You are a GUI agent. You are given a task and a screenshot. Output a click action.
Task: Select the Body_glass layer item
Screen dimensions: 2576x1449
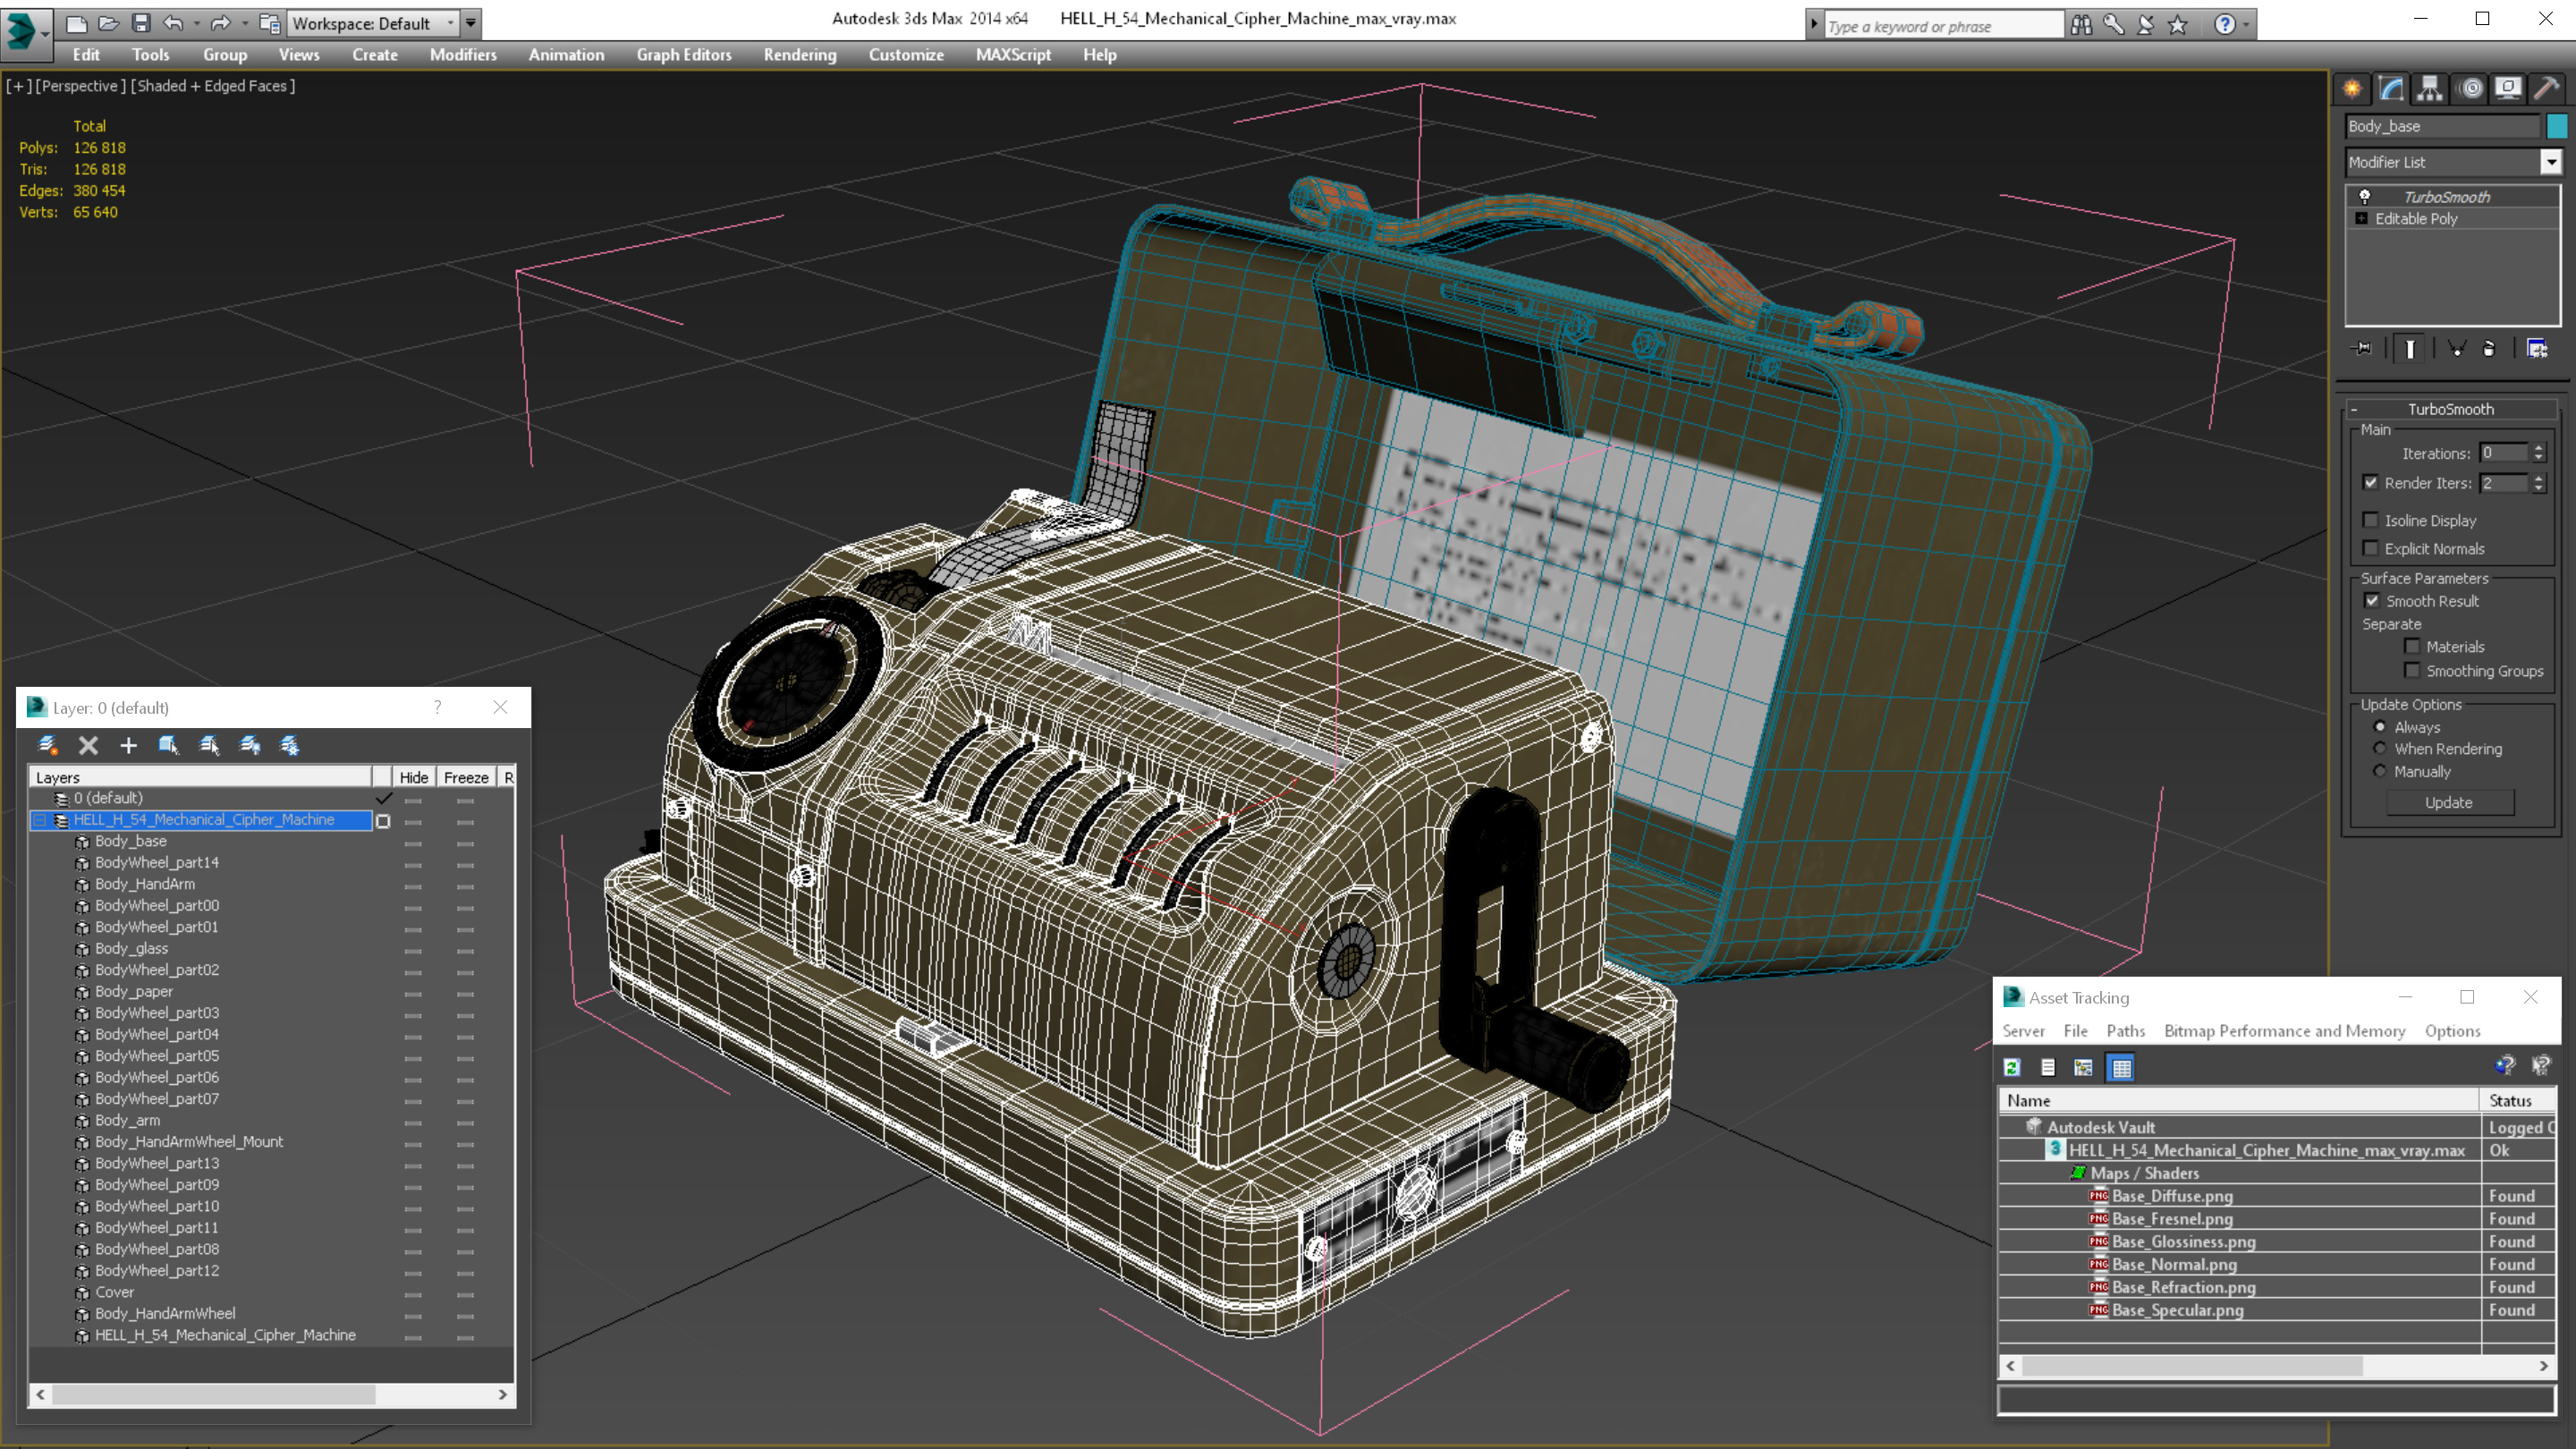tap(132, 948)
